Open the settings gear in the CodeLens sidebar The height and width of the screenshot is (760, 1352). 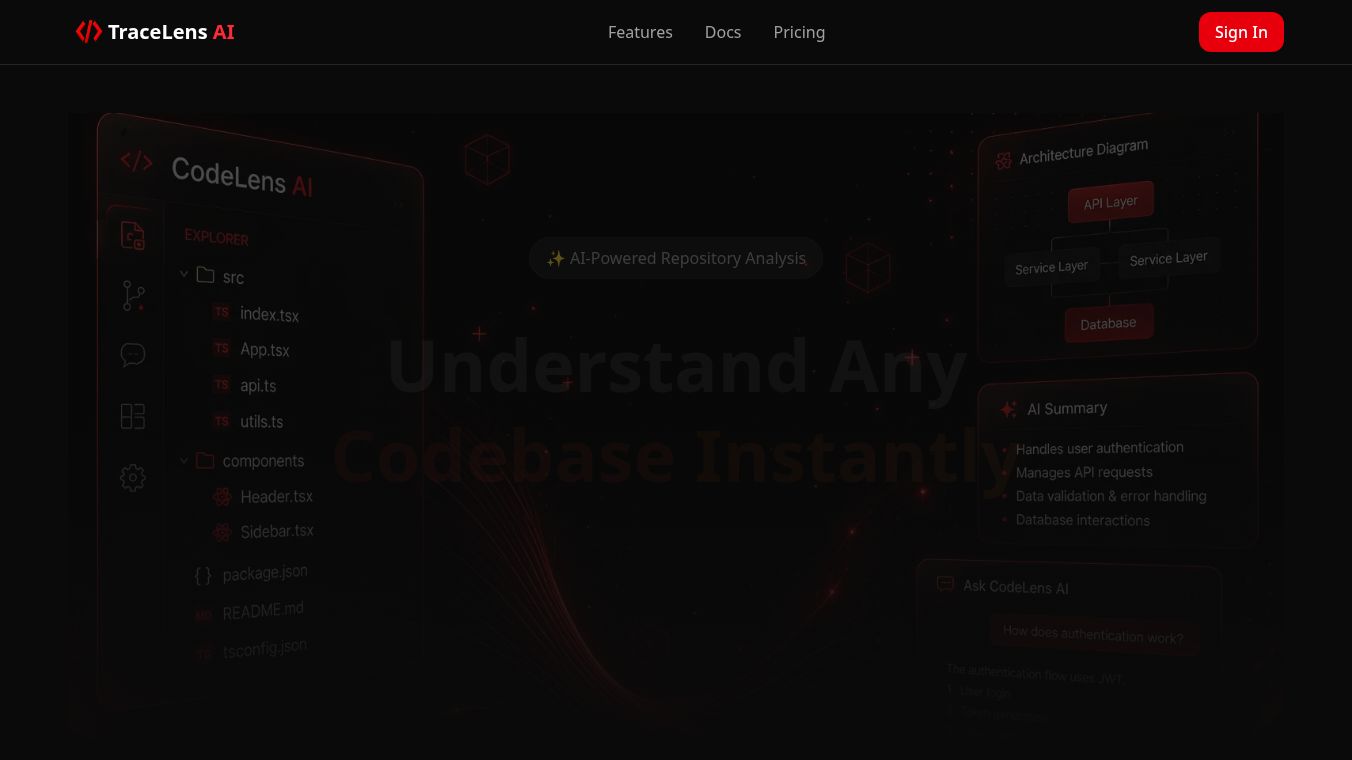pyautogui.click(x=133, y=477)
